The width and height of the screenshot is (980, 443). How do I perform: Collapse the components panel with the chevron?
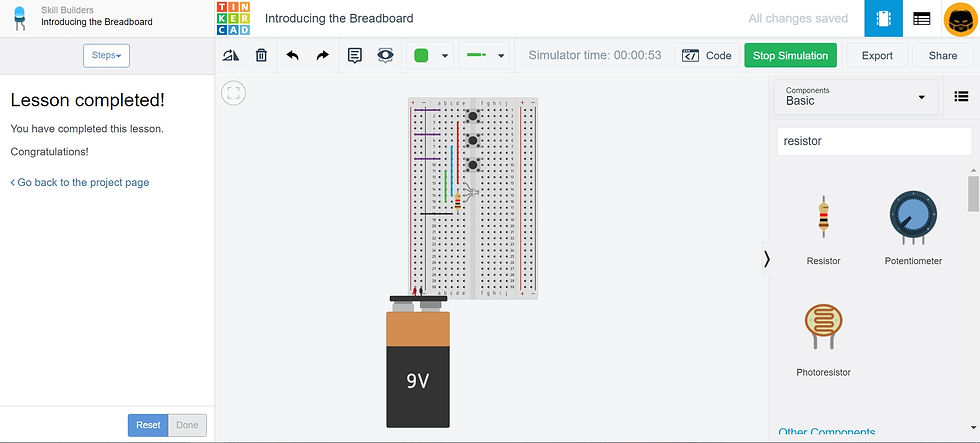pyautogui.click(x=767, y=259)
